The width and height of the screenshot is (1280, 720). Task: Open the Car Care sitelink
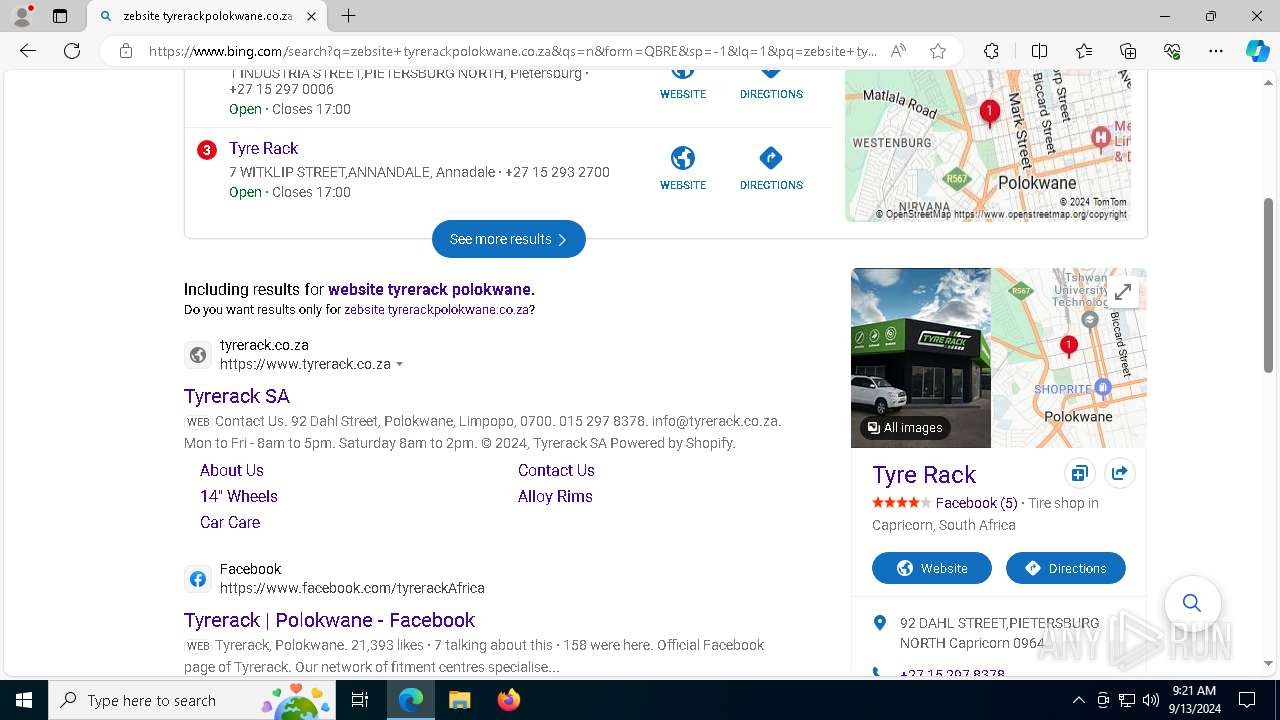[x=230, y=522]
